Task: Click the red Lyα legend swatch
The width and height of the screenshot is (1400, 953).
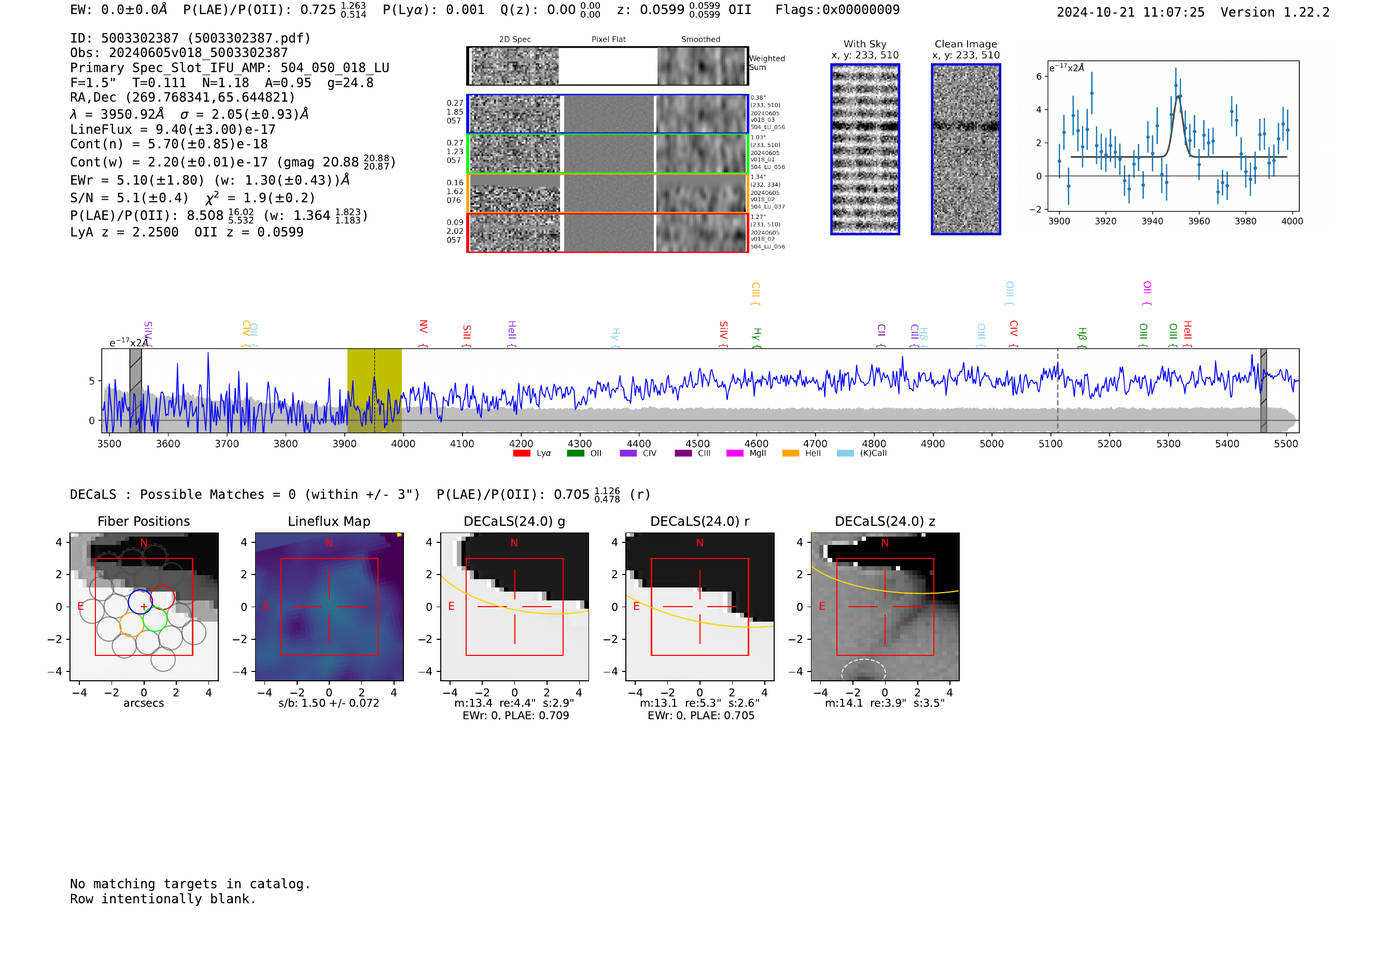Action: pyautogui.click(x=521, y=454)
